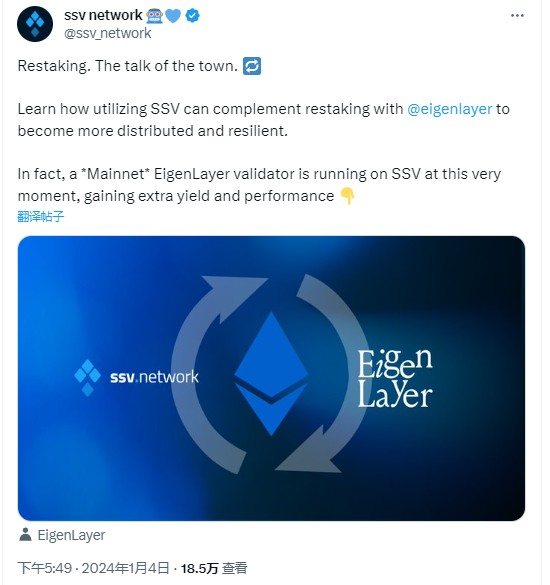
Task: Click the post date 2024年1月4日
Action: 126,568
